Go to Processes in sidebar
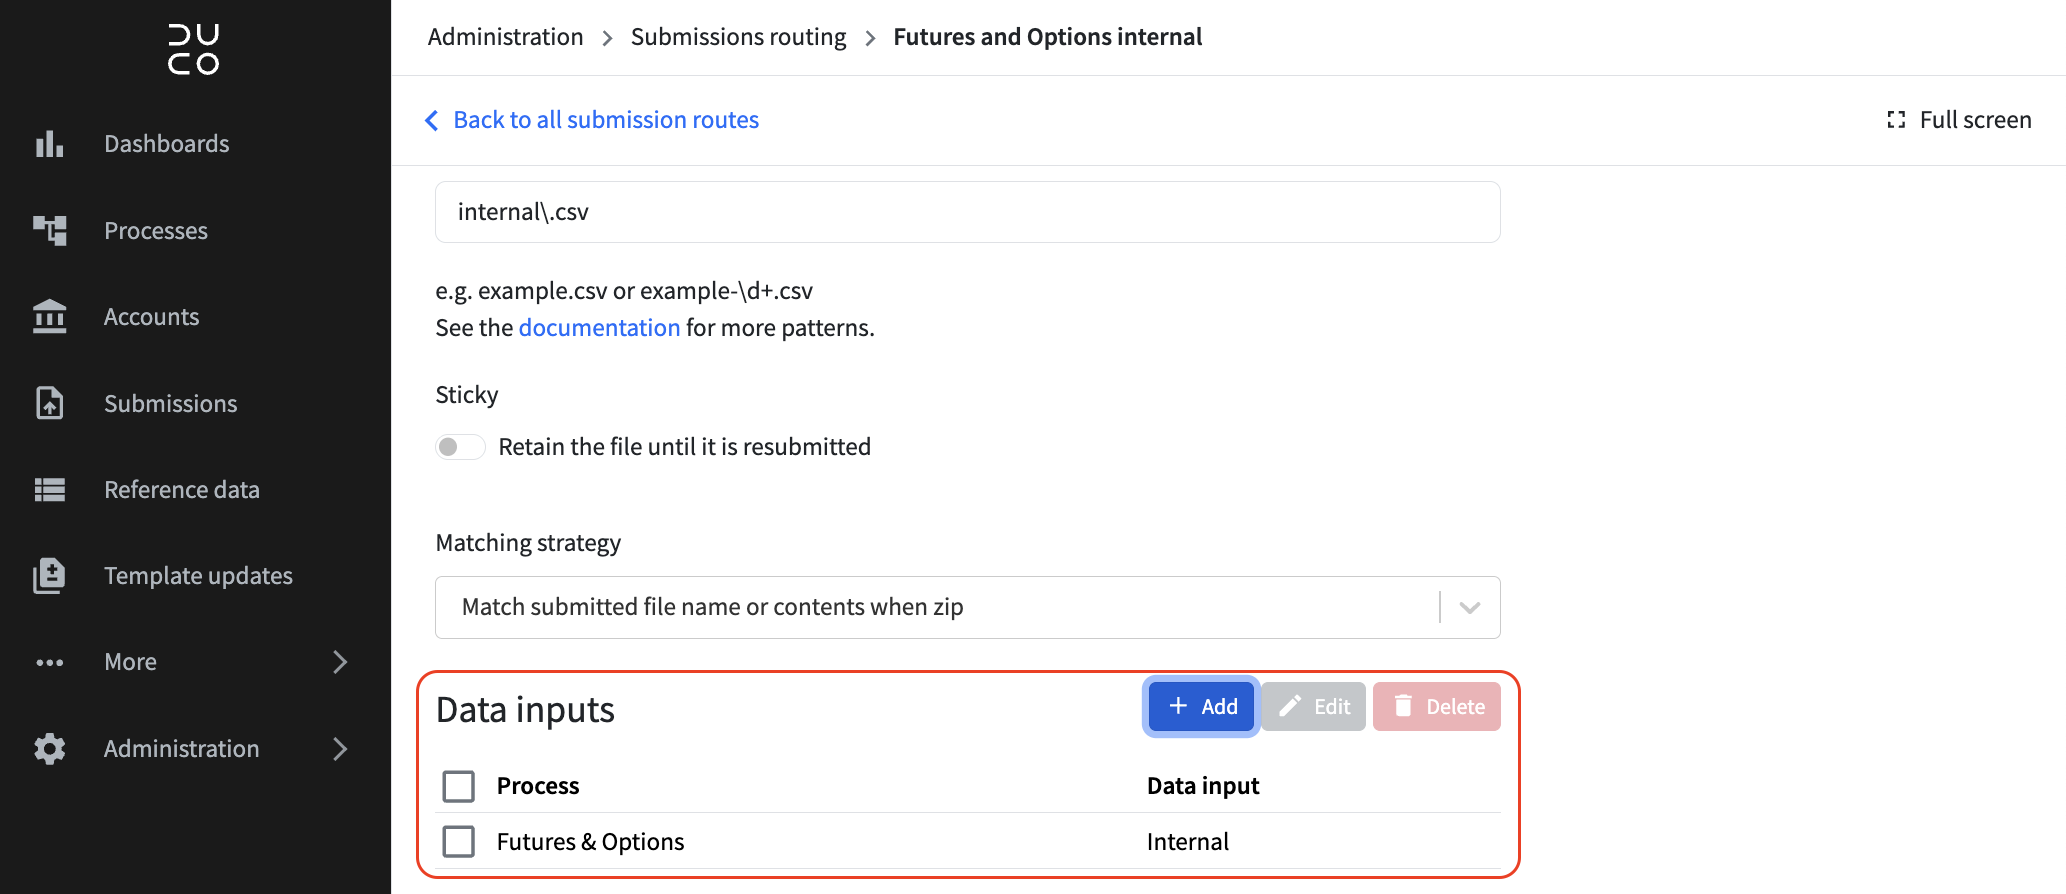 click(156, 231)
